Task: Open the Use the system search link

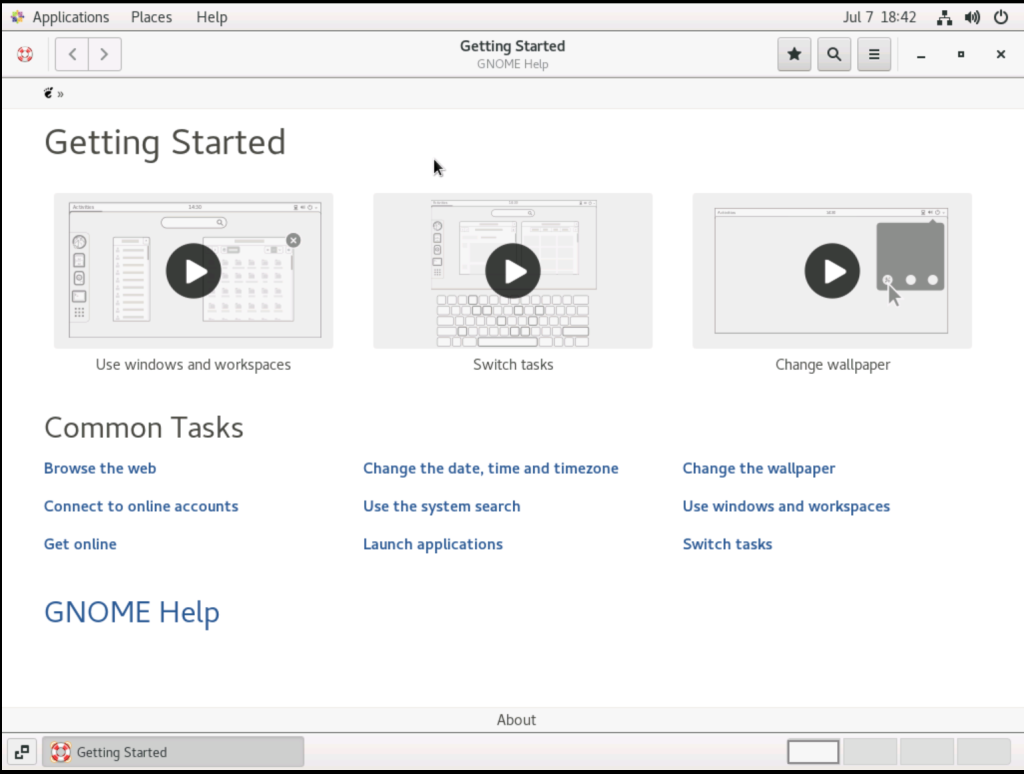Action: click(x=441, y=506)
